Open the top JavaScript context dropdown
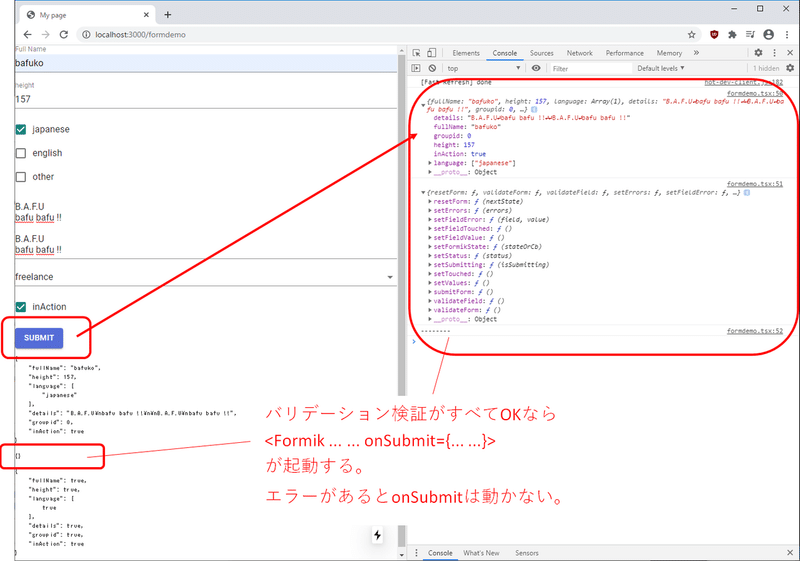The image size is (800, 561). (483, 68)
